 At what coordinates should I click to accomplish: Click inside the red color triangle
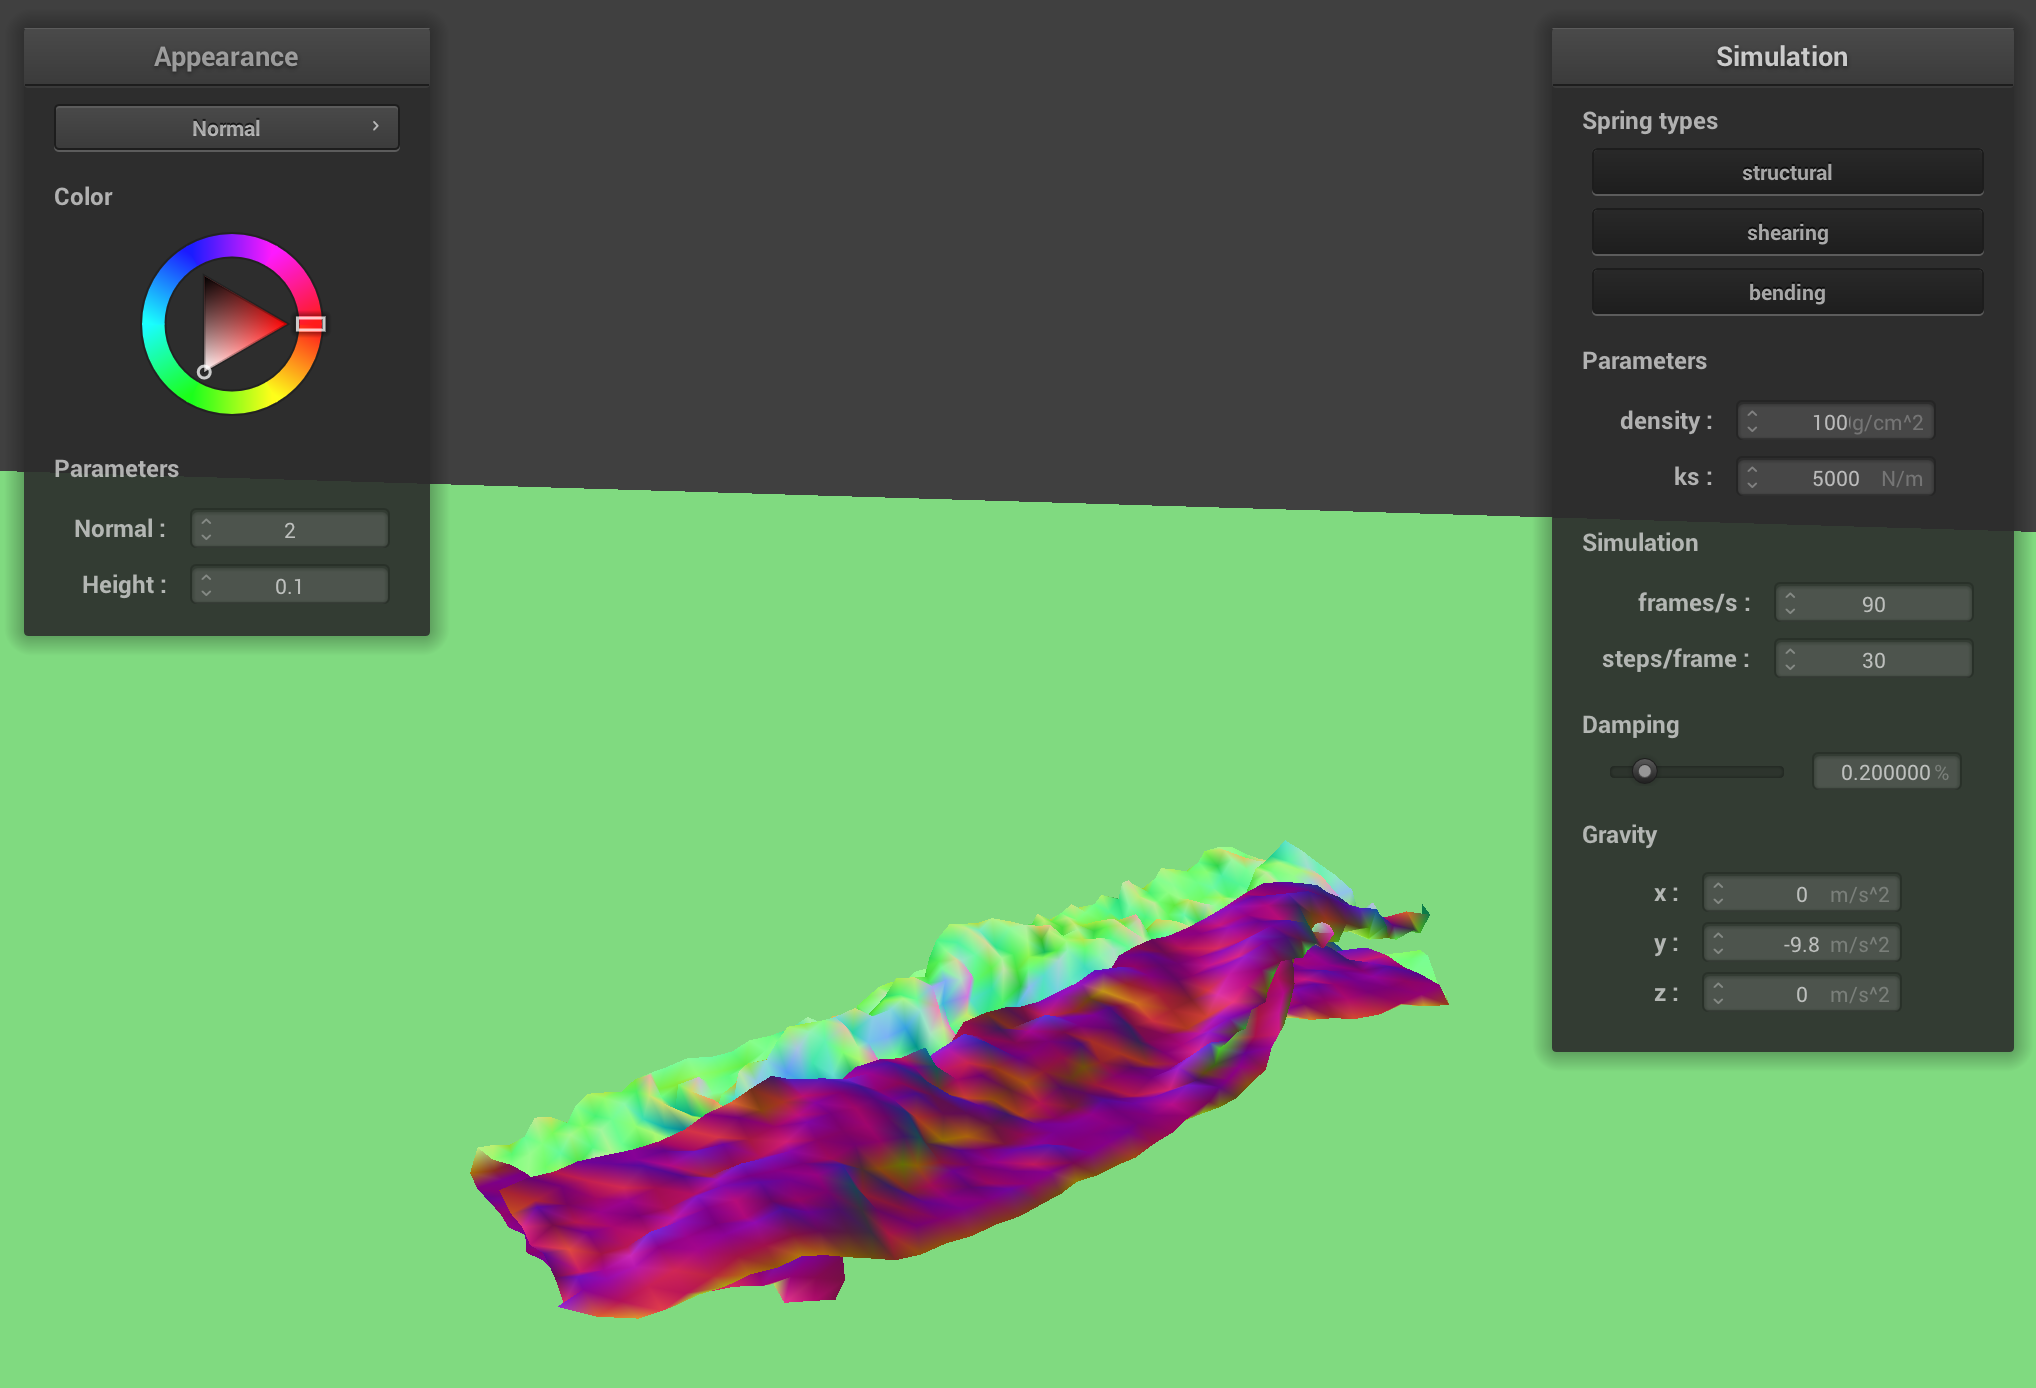coord(232,322)
